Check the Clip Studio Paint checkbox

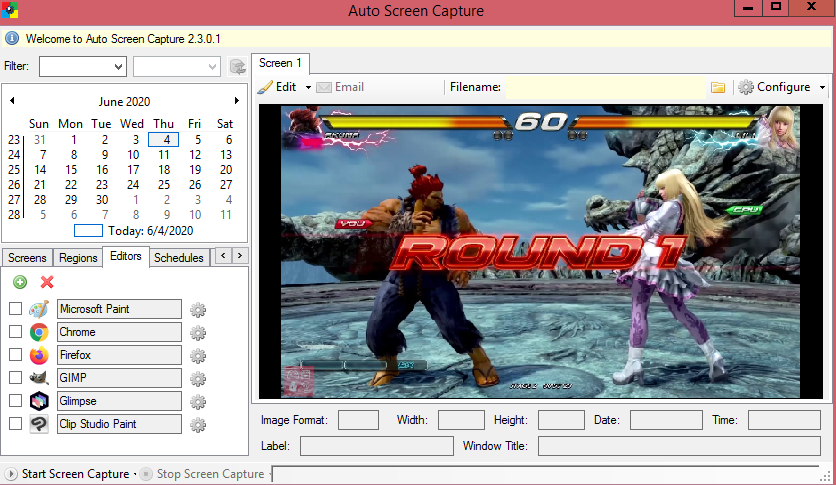pos(15,423)
